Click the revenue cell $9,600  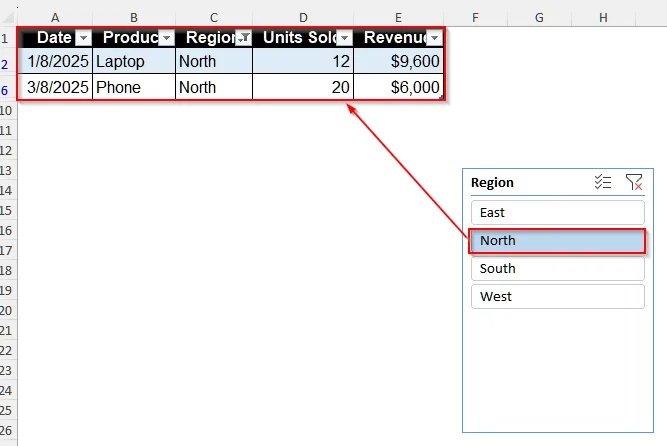pyautogui.click(x=399, y=61)
